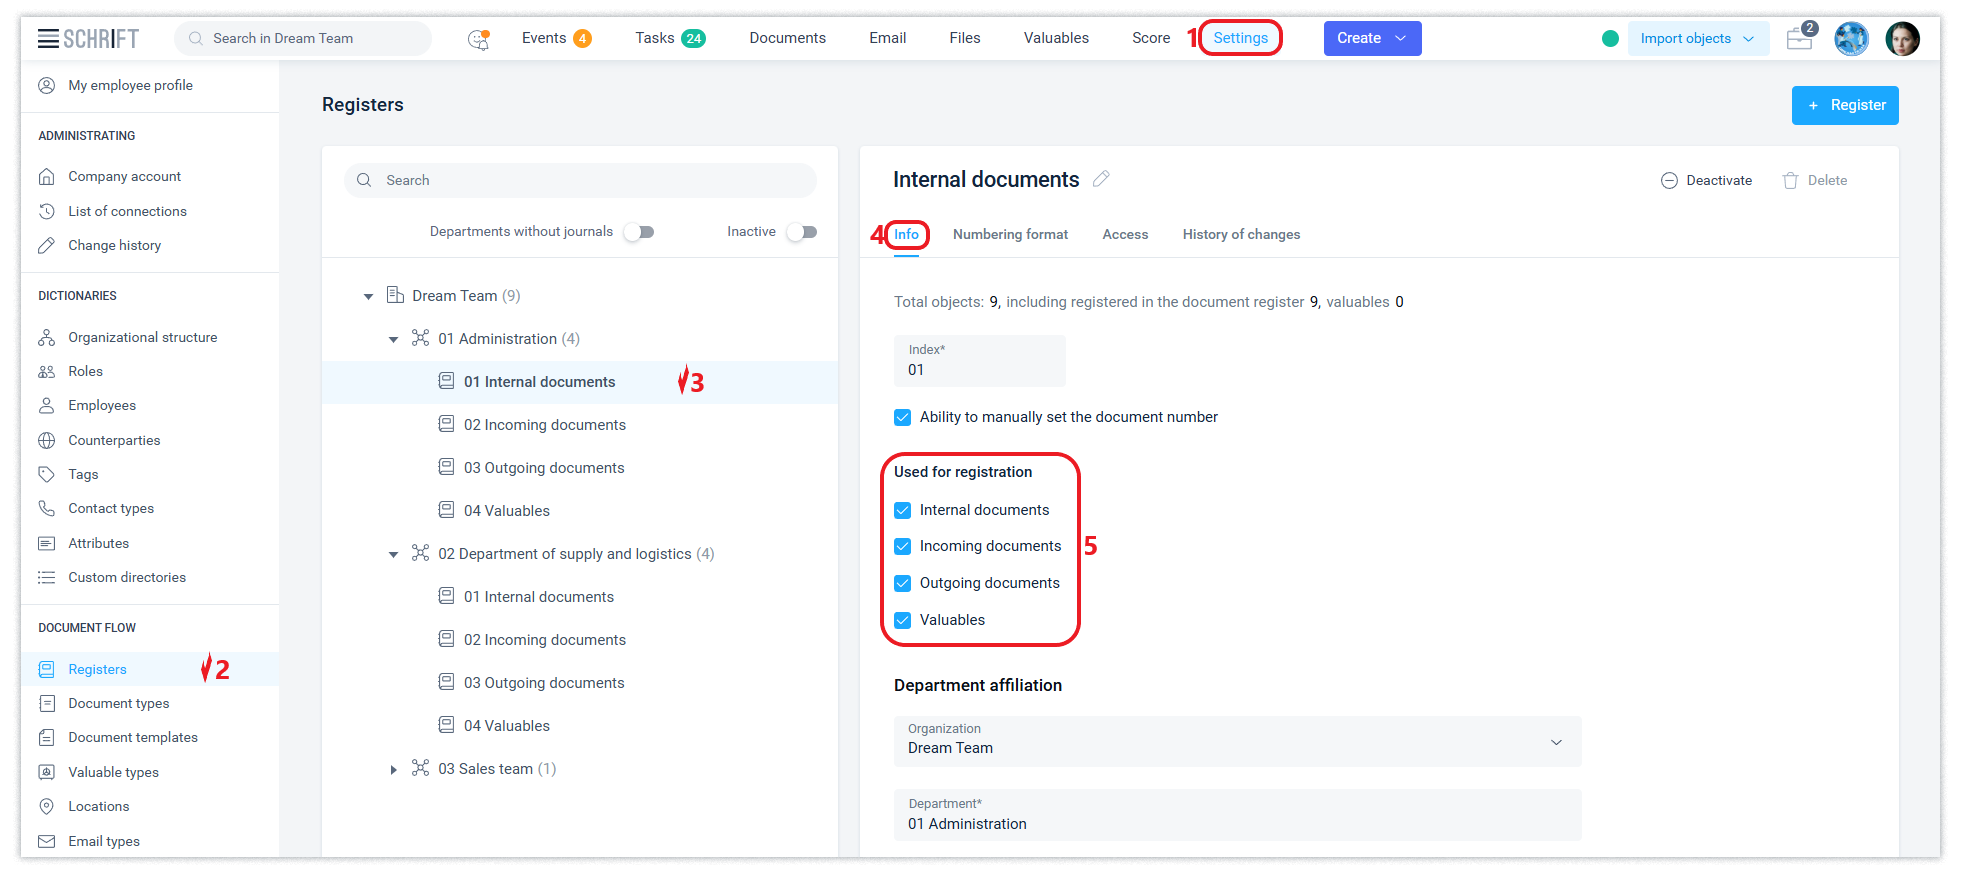Open the briefcase notifications icon
Image resolution: width=1961 pixels, height=873 pixels.
(1800, 39)
